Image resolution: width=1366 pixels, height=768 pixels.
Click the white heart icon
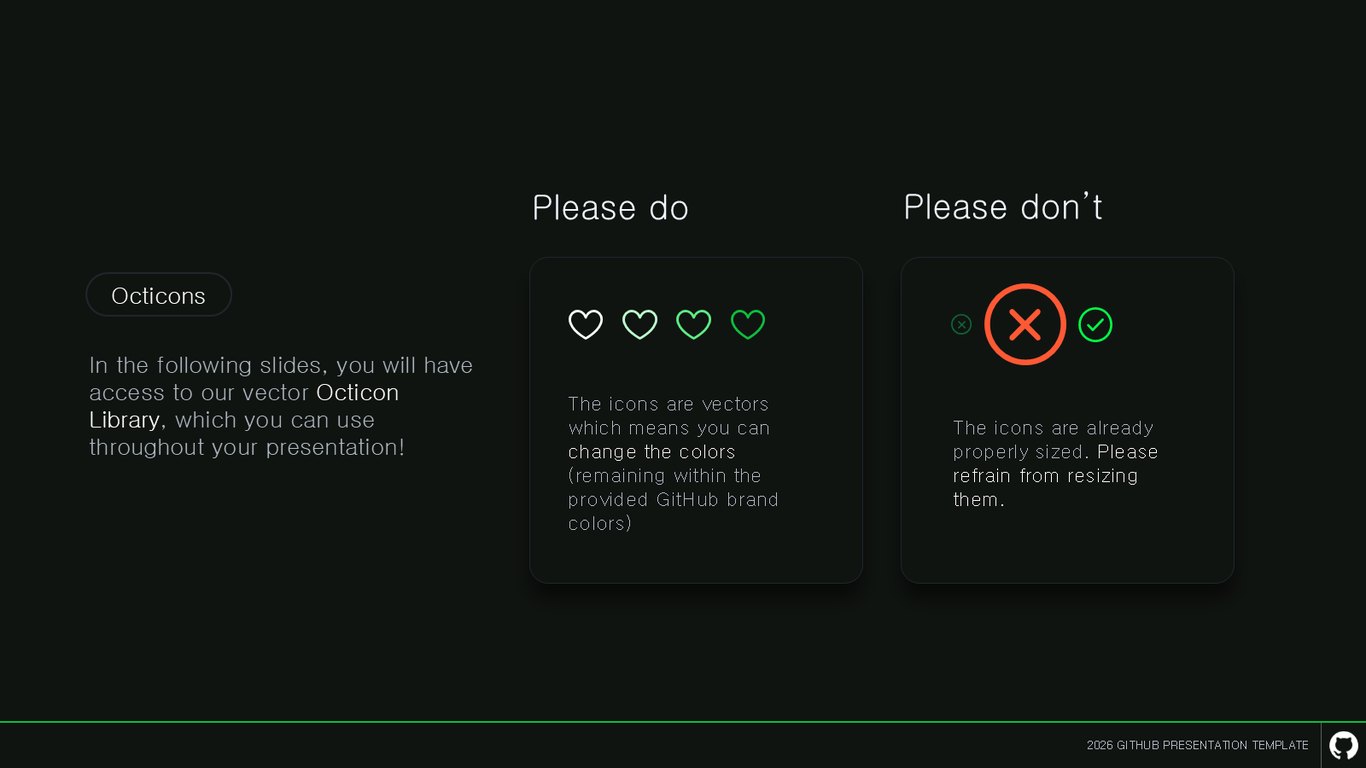pos(586,325)
